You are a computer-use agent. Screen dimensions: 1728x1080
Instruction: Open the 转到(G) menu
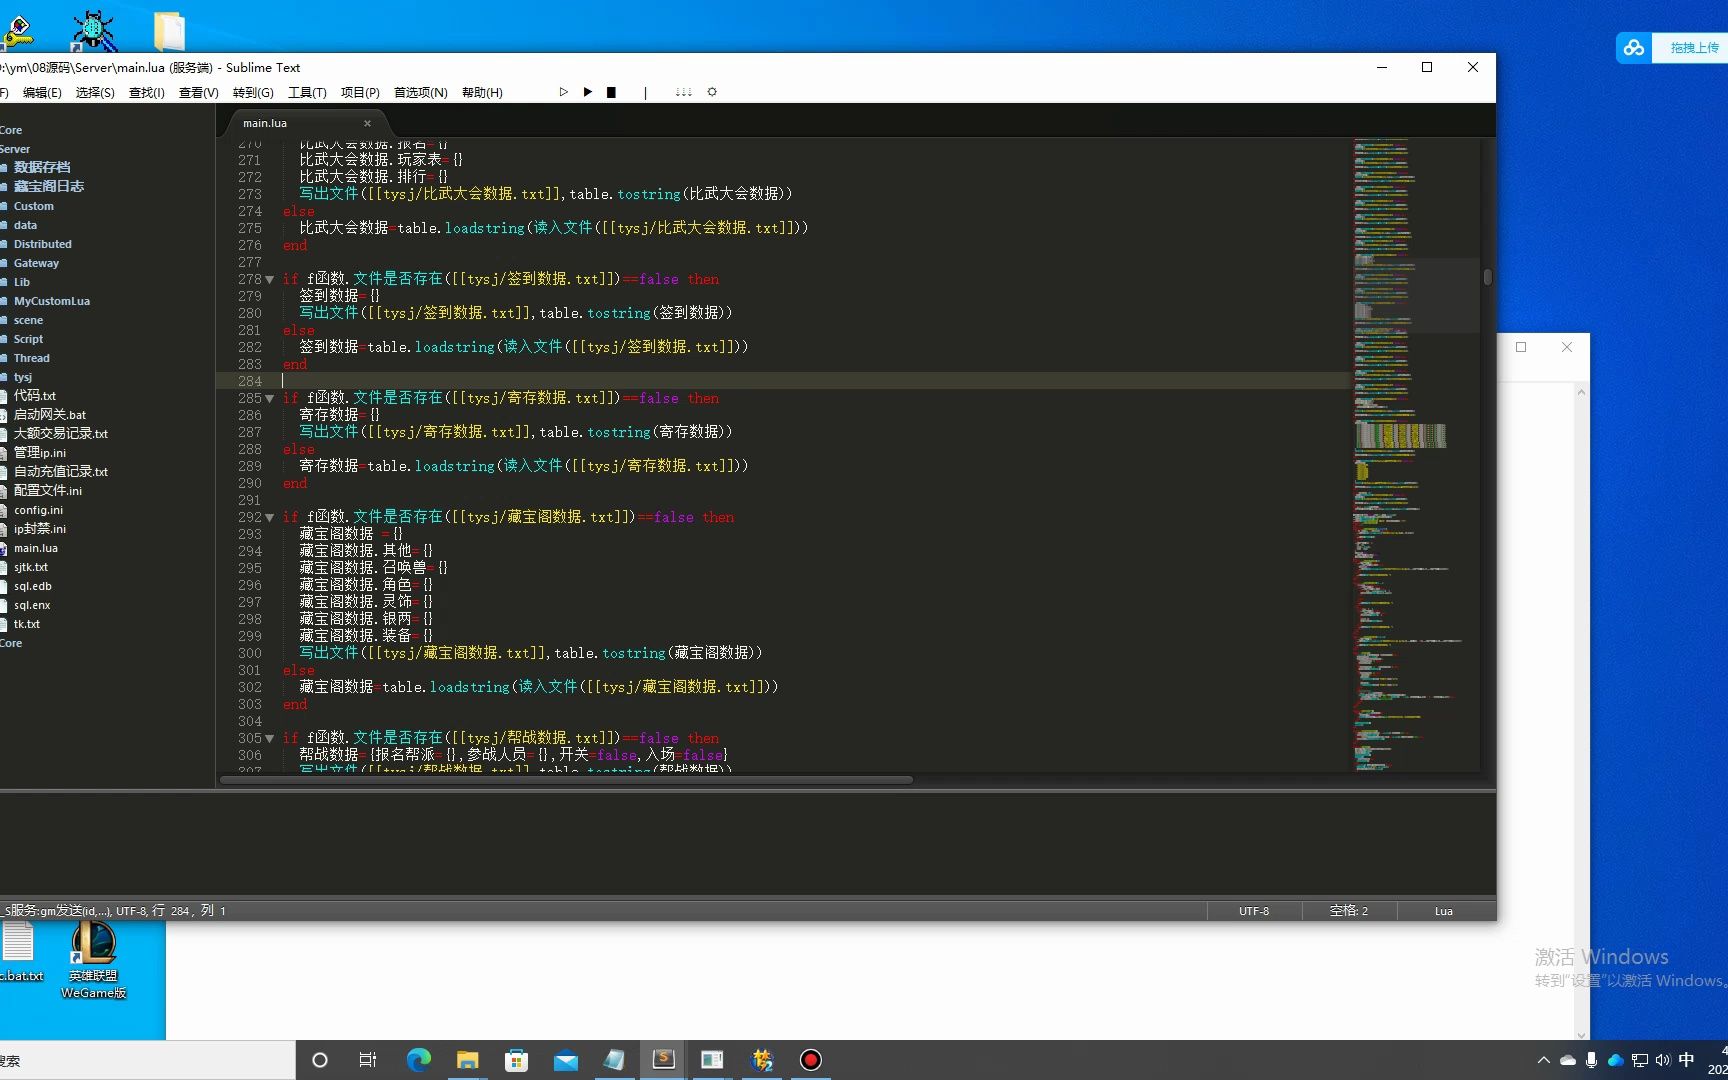(x=253, y=92)
